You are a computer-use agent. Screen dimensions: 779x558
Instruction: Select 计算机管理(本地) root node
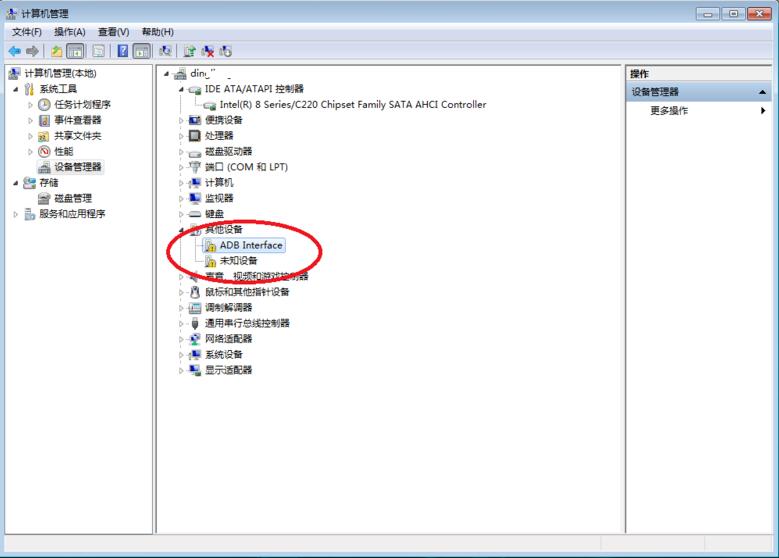(x=60, y=74)
